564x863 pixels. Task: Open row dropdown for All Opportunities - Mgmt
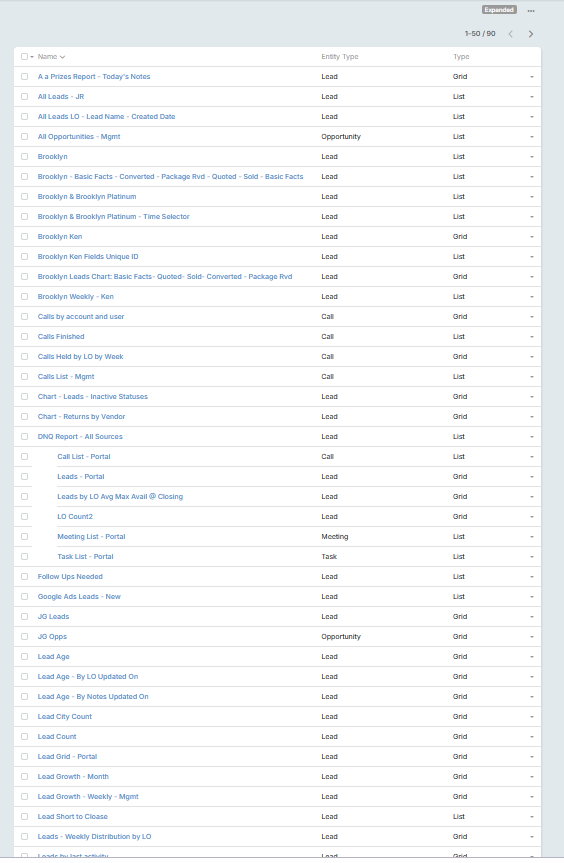coord(532,137)
